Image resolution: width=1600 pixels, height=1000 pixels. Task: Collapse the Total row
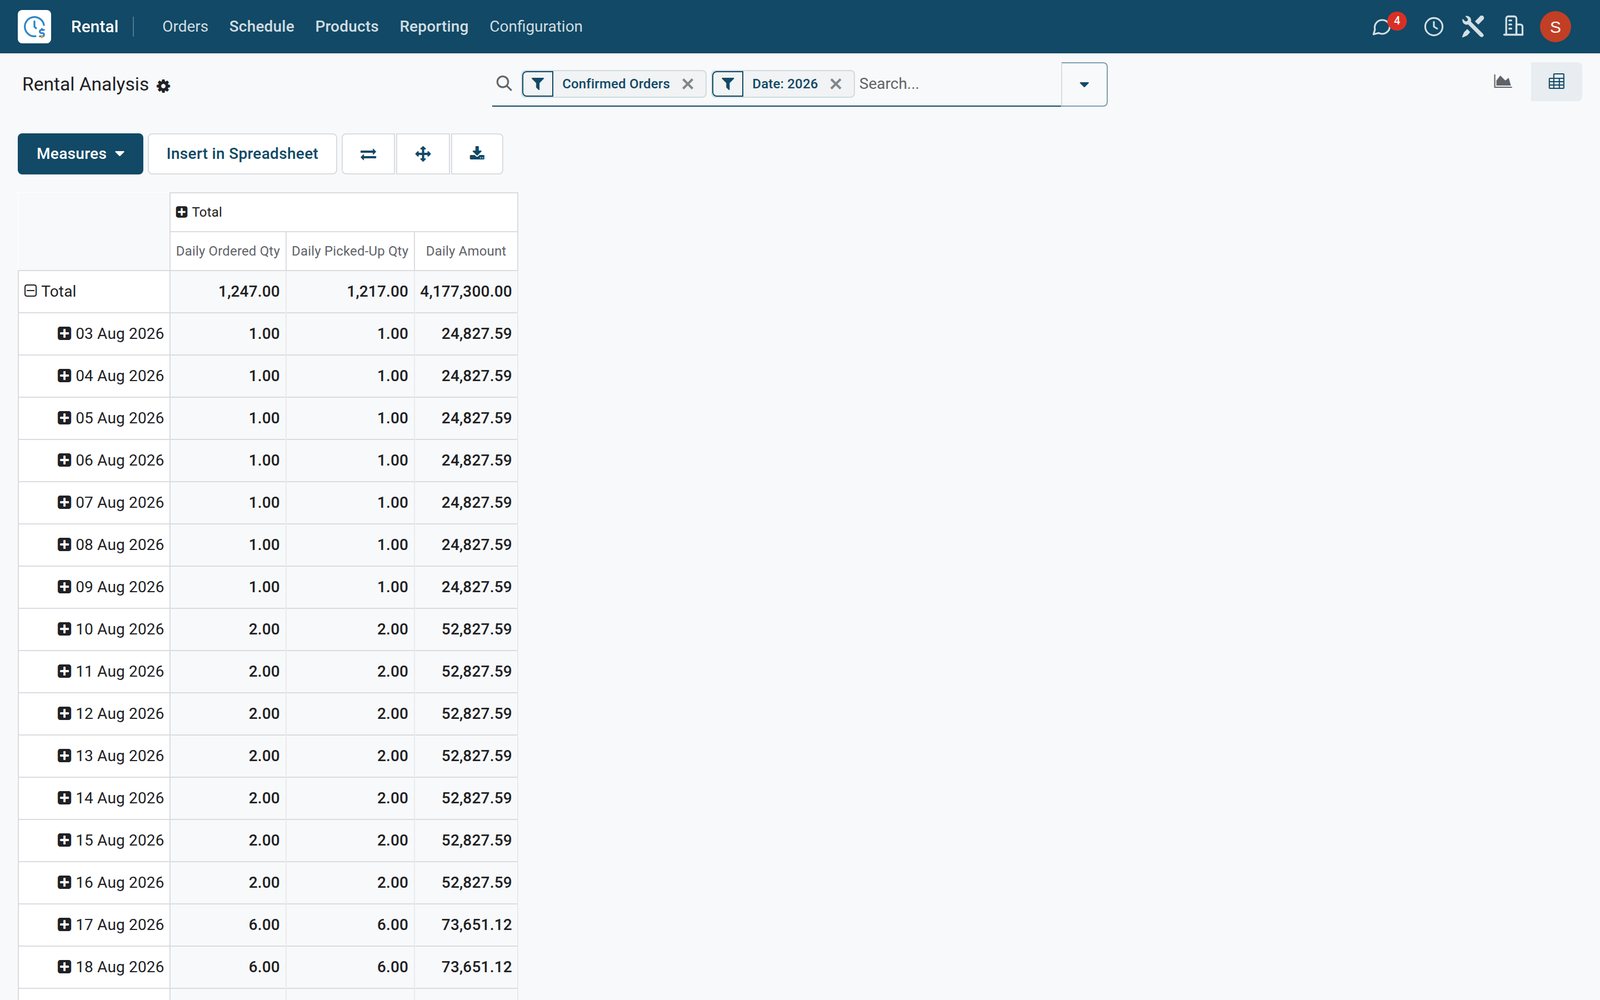click(49, 291)
